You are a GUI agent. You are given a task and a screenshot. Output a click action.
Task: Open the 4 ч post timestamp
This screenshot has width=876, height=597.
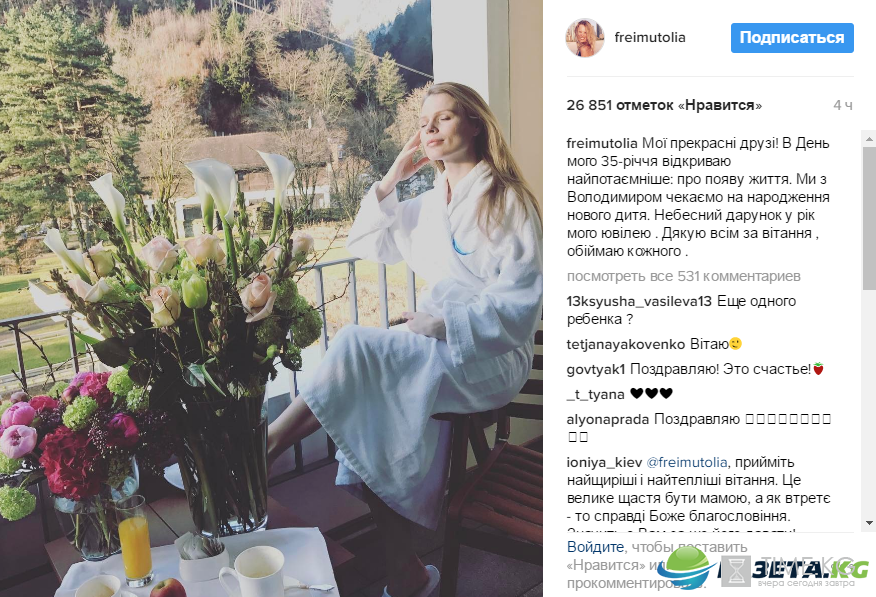click(842, 105)
